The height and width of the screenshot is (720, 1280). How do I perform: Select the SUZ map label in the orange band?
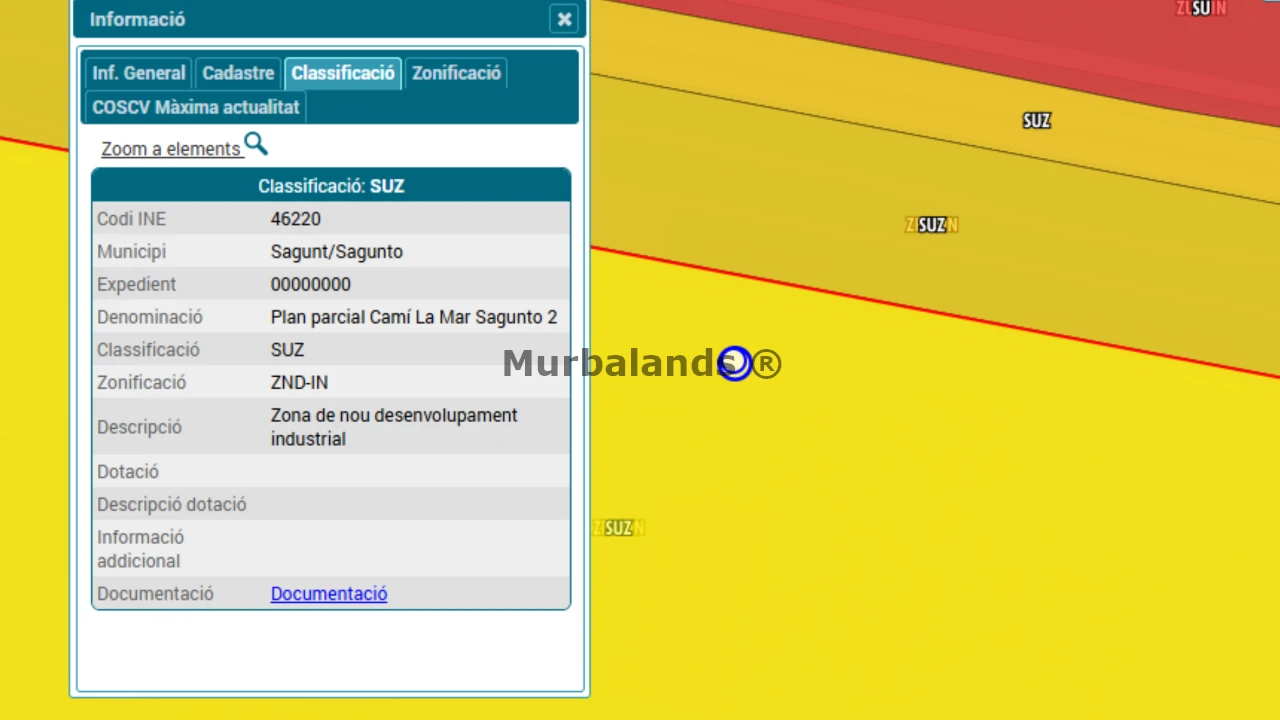tap(1037, 121)
